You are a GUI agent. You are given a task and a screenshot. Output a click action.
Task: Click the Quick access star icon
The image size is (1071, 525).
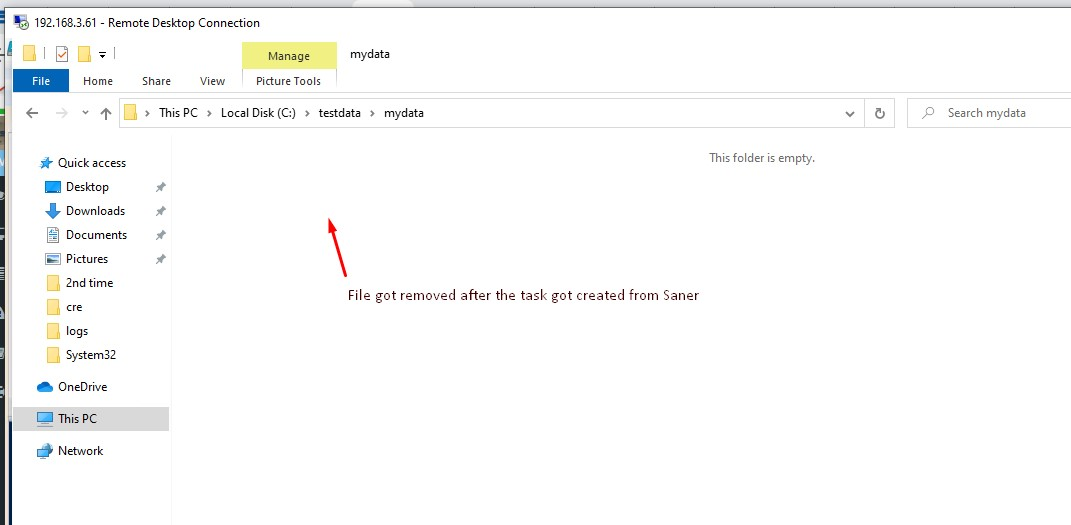coord(46,162)
